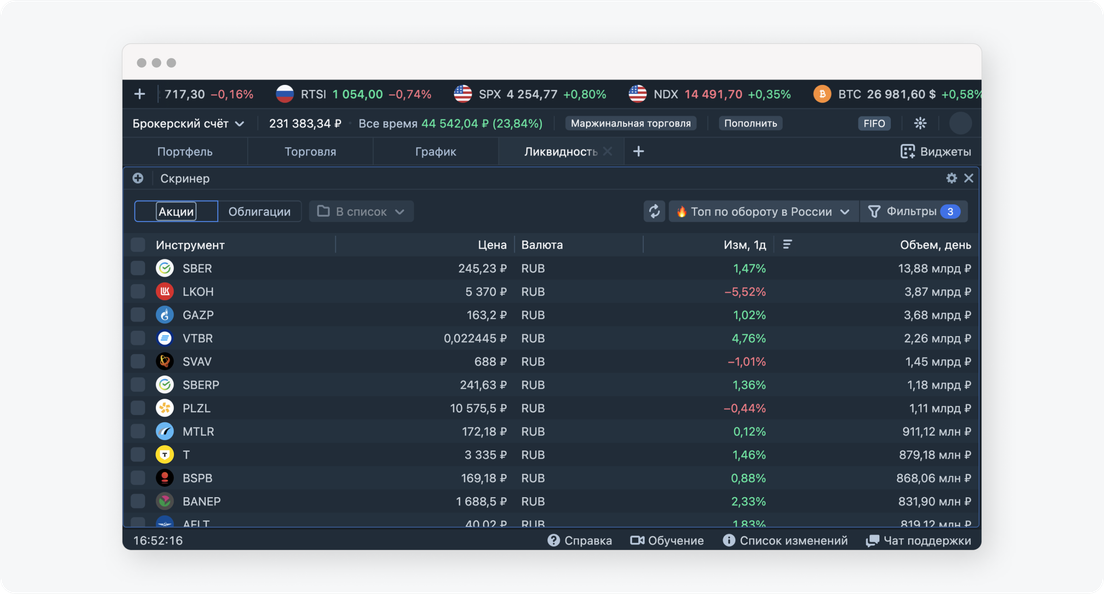Click the SVAV logo icon
The image size is (1104, 594).
(x=165, y=361)
